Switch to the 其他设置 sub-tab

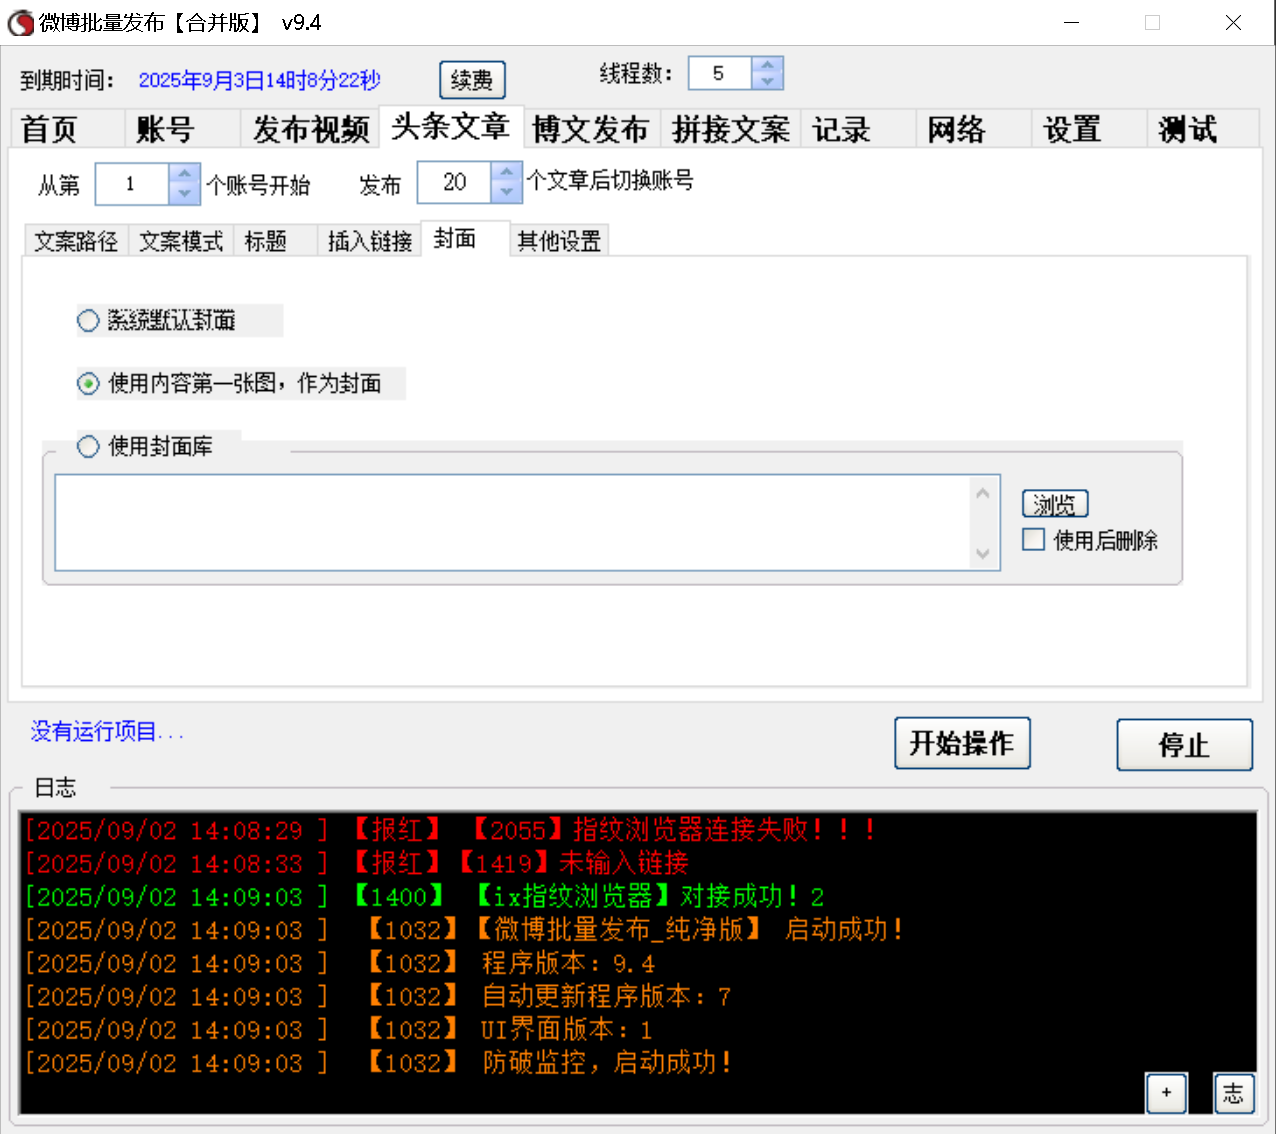[558, 239]
